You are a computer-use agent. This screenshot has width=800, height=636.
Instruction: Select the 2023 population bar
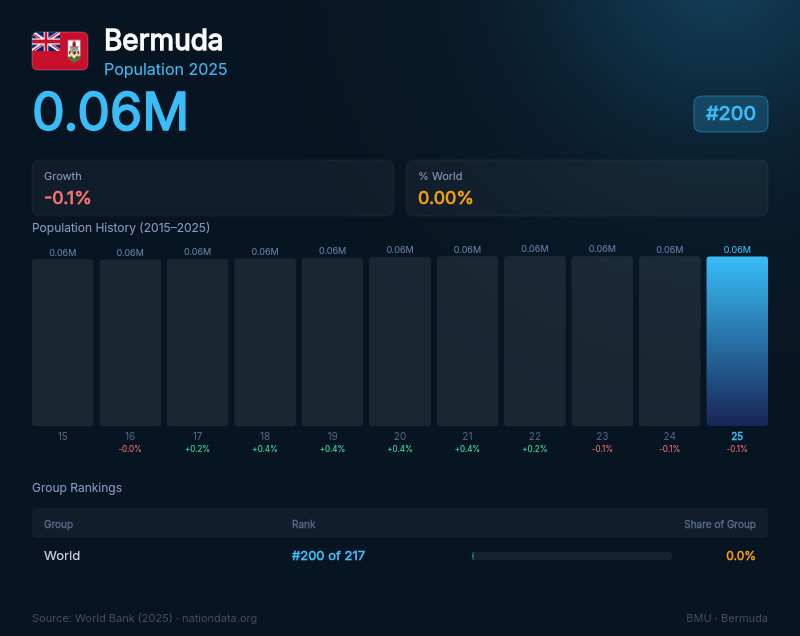point(602,341)
